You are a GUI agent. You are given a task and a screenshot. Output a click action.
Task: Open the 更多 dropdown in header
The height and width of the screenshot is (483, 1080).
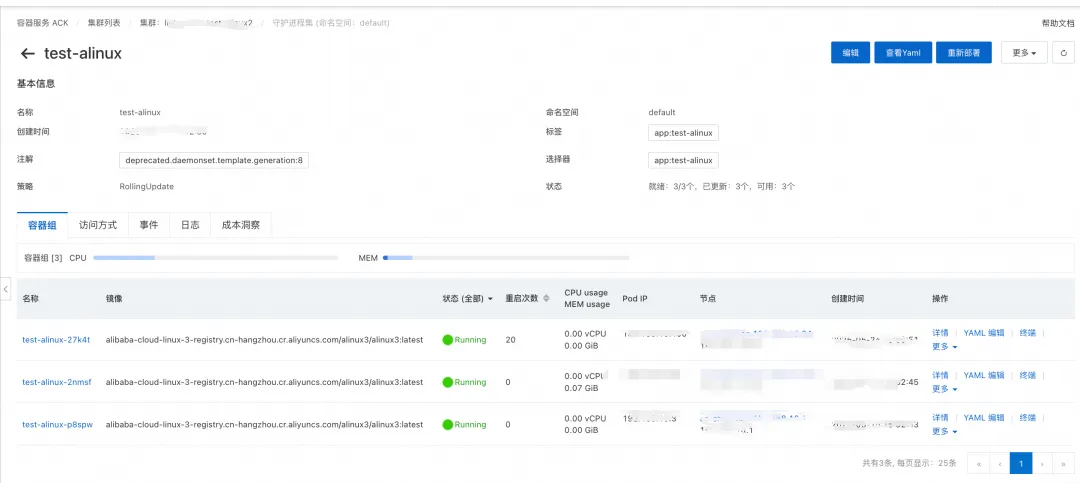pyautogui.click(x=1024, y=53)
